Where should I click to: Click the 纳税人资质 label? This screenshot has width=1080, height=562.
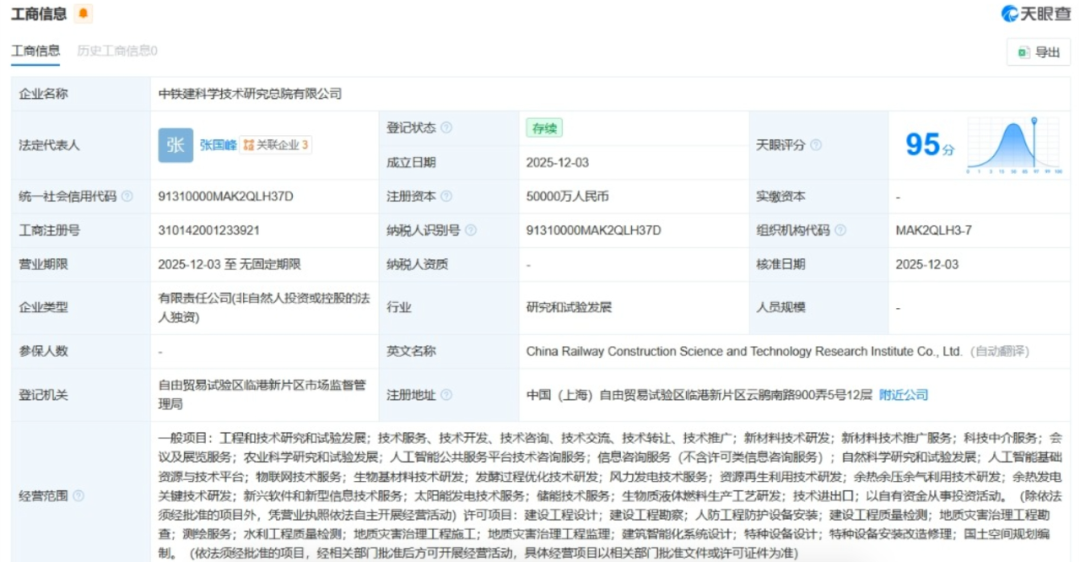click(x=417, y=264)
